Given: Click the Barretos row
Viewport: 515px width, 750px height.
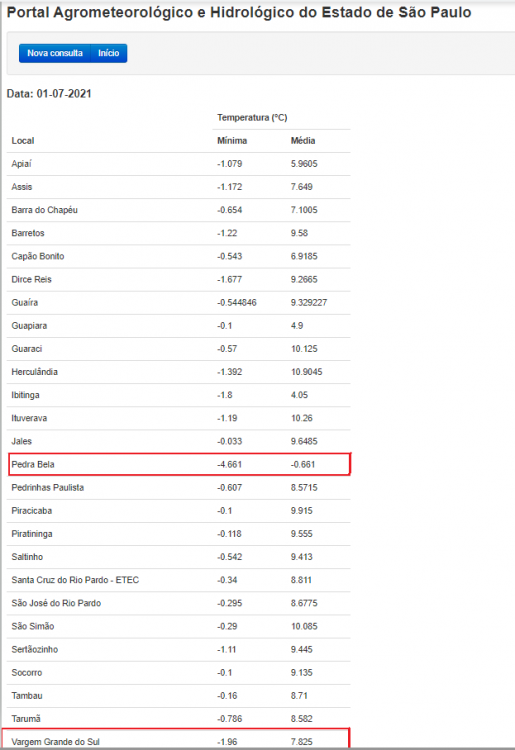Looking at the screenshot, I should [x=179, y=233].
